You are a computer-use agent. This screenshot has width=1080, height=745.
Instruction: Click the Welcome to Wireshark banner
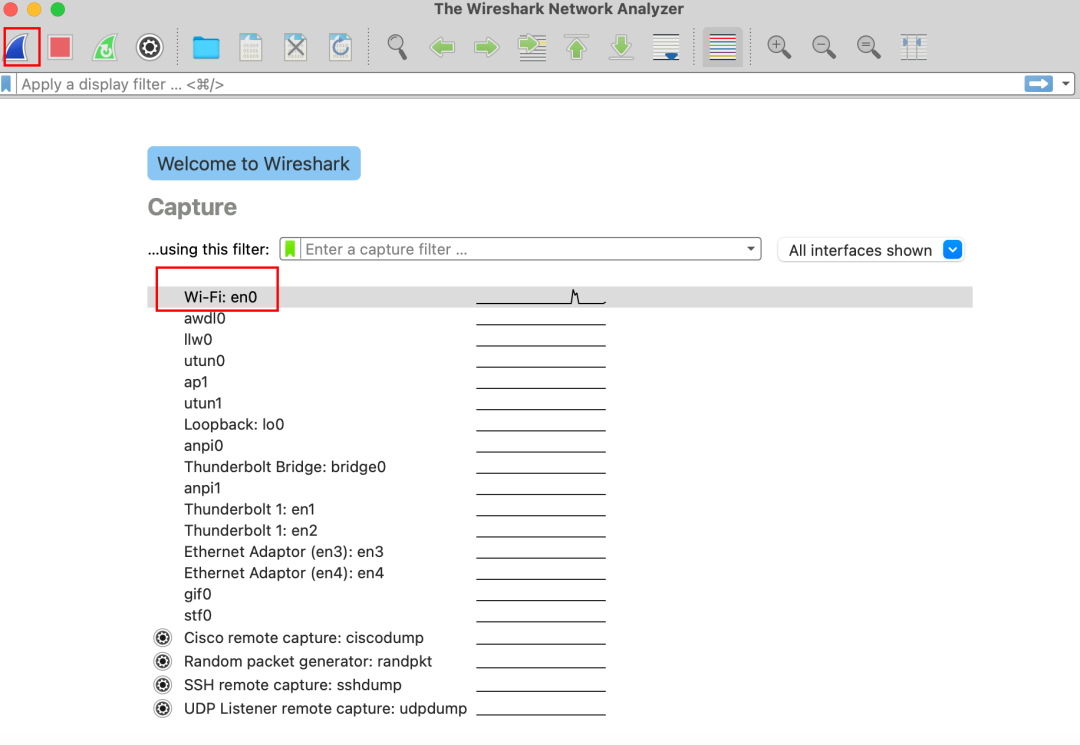[x=253, y=163]
